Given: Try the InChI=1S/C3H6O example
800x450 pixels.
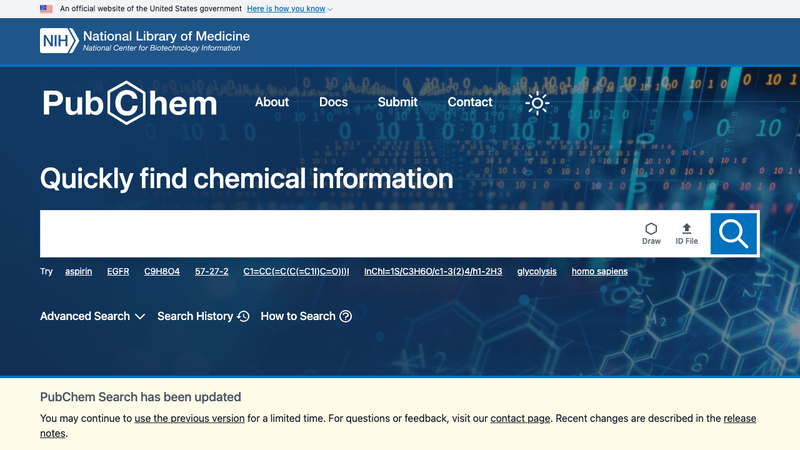Looking at the screenshot, I should [433, 271].
